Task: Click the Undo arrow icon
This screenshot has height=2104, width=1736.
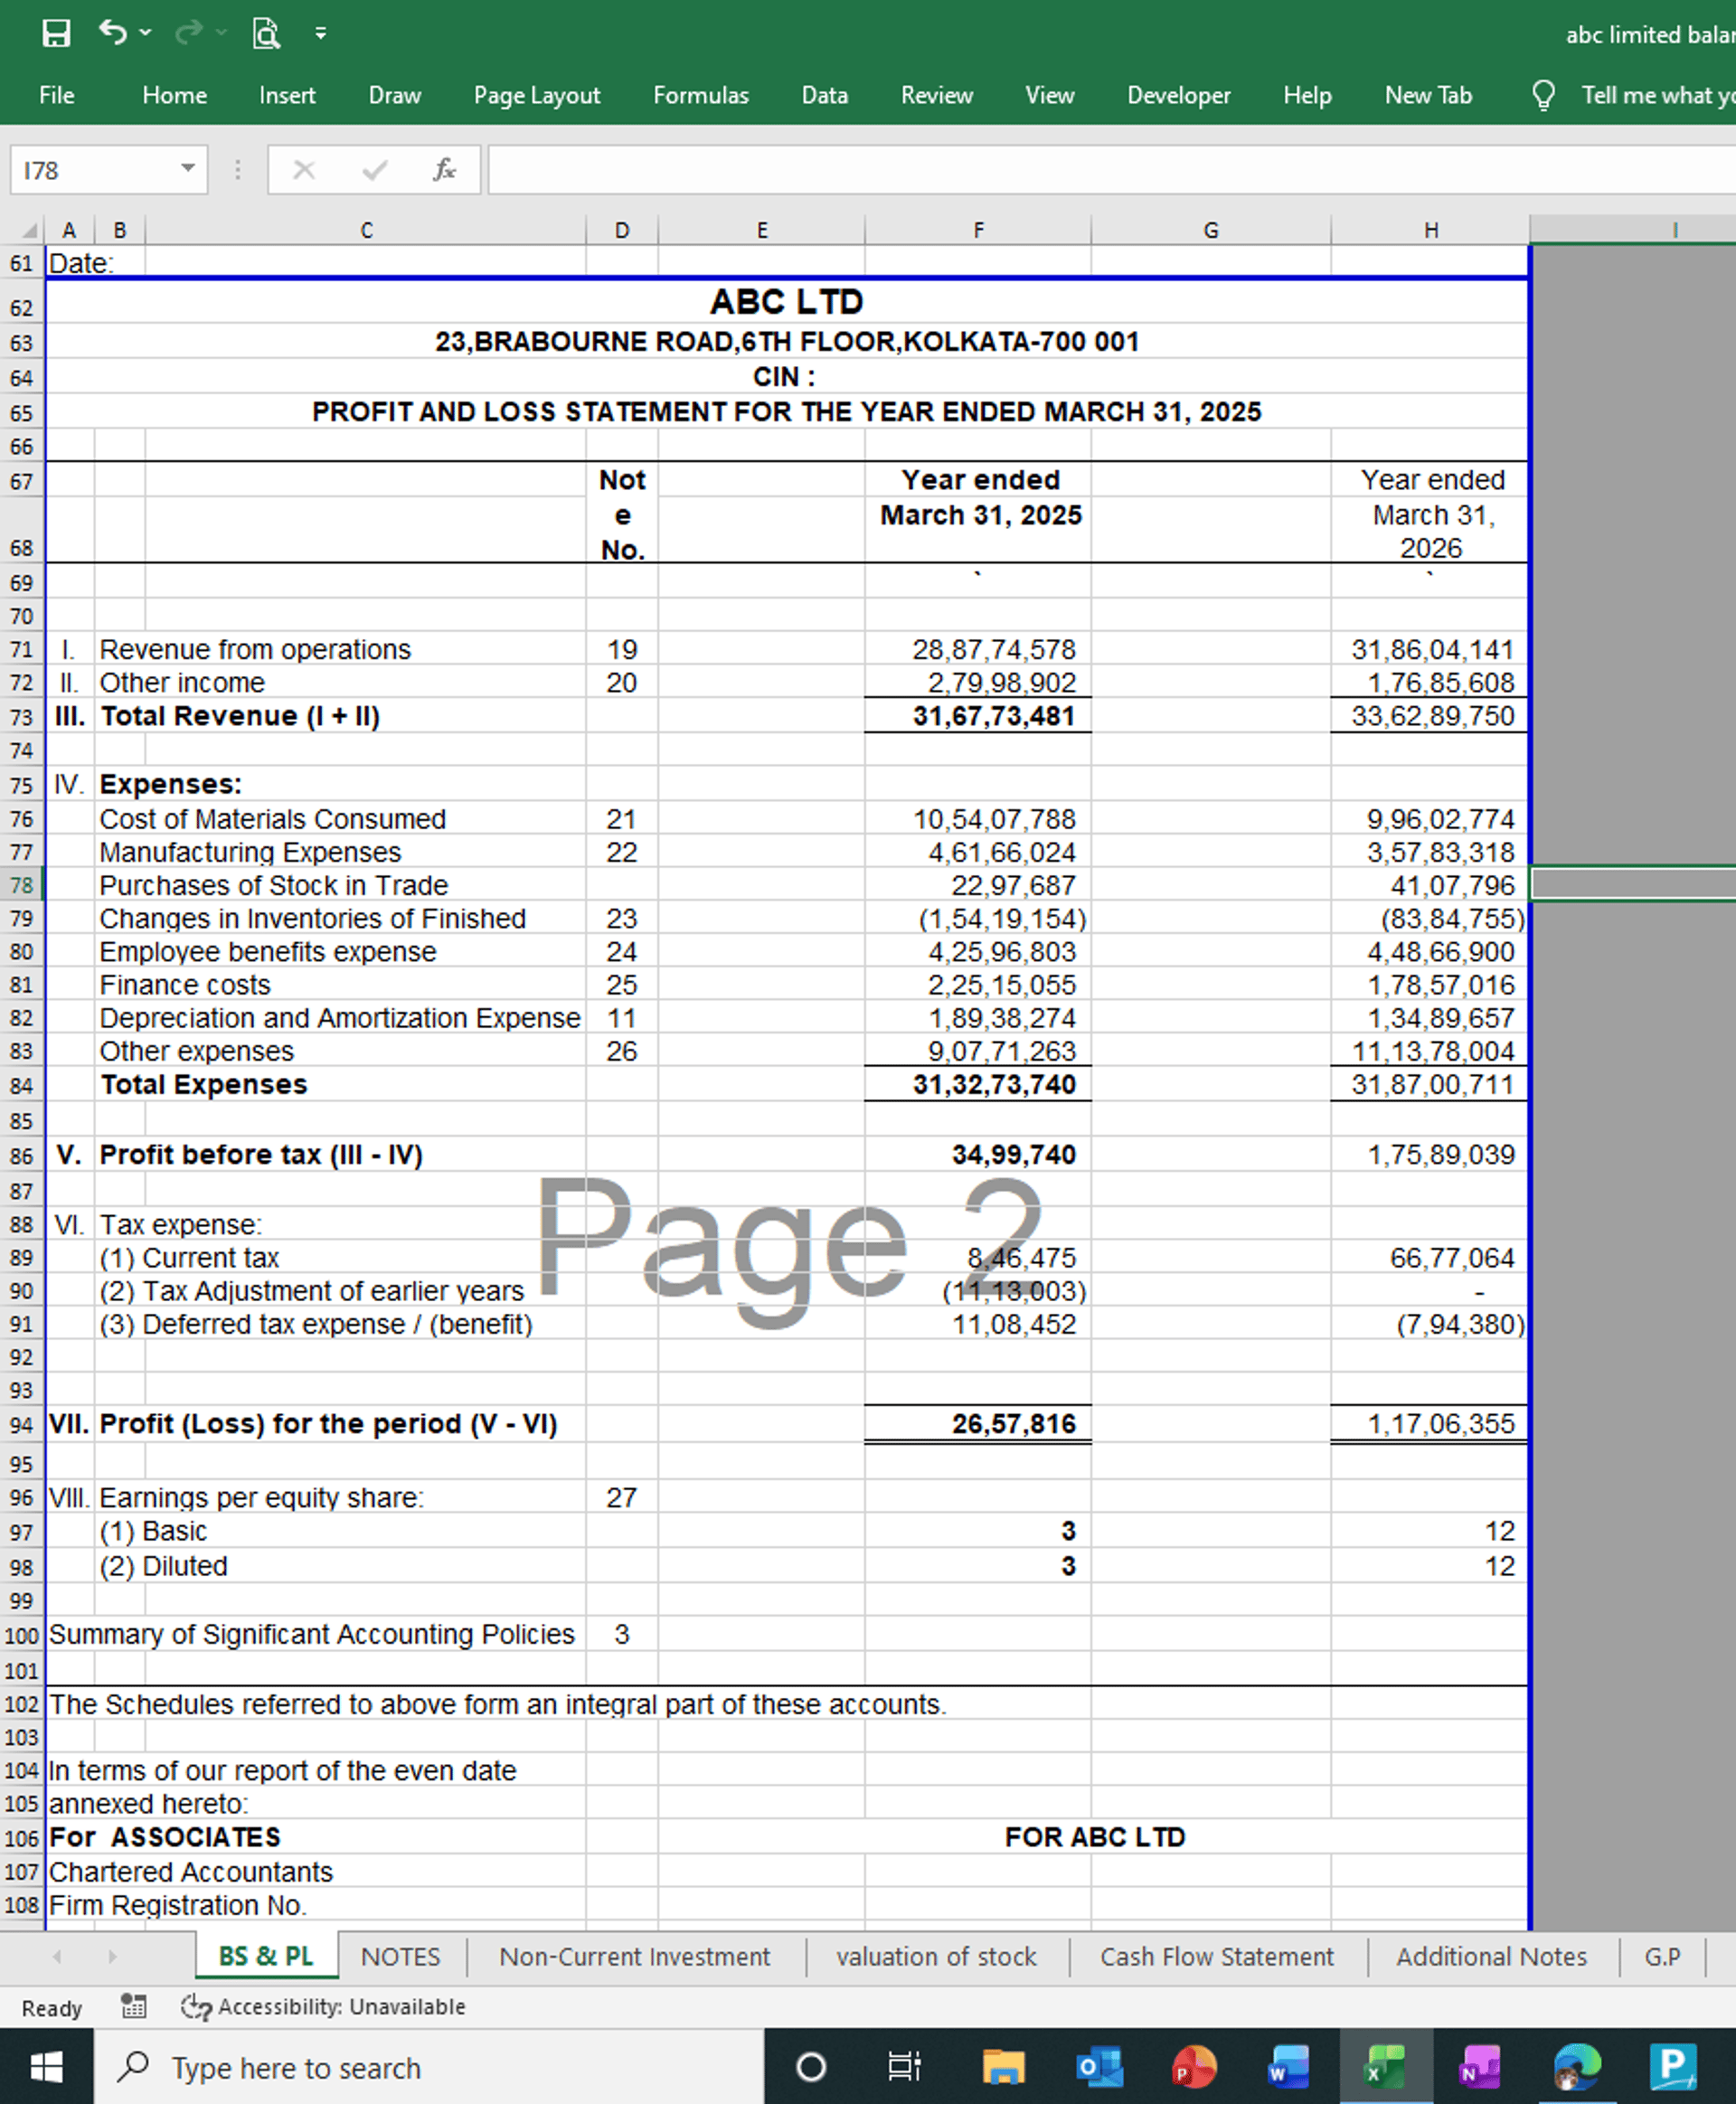Action: pos(112,33)
